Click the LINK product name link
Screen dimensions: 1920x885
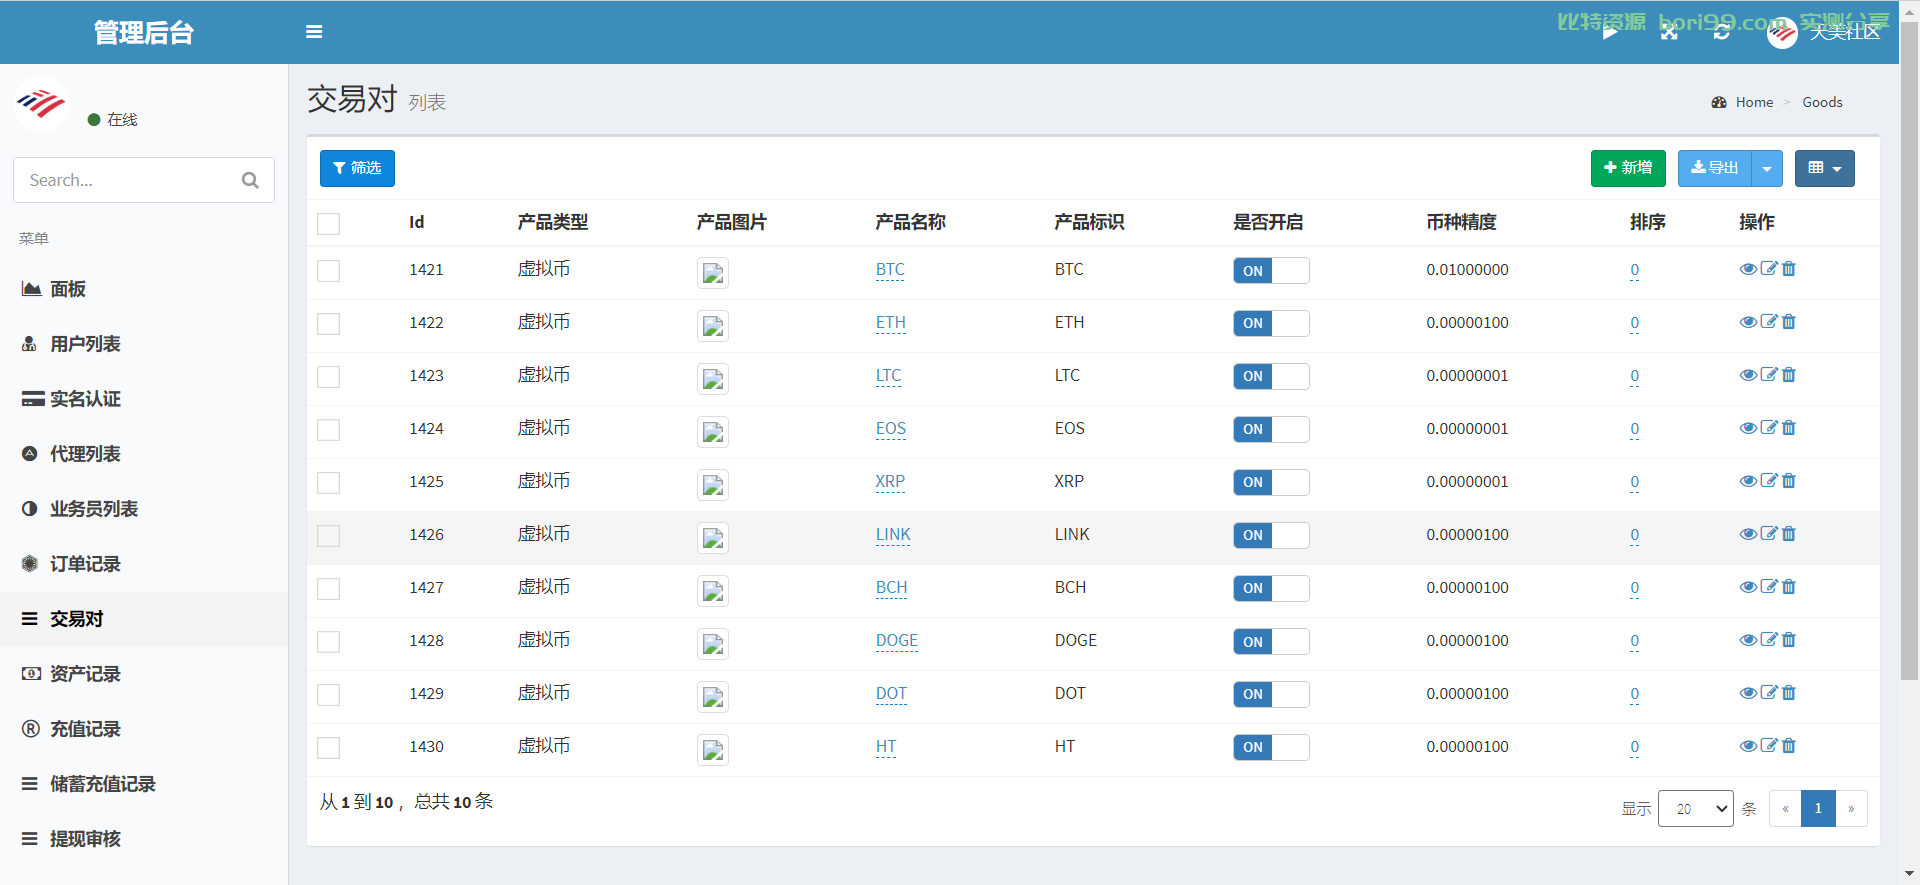click(x=893, y=535)
